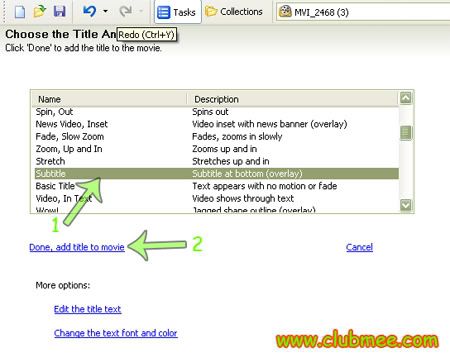The image size is (450, 362).
Task: Select the 'Subtitle' animation row
Action: (217, 173)
